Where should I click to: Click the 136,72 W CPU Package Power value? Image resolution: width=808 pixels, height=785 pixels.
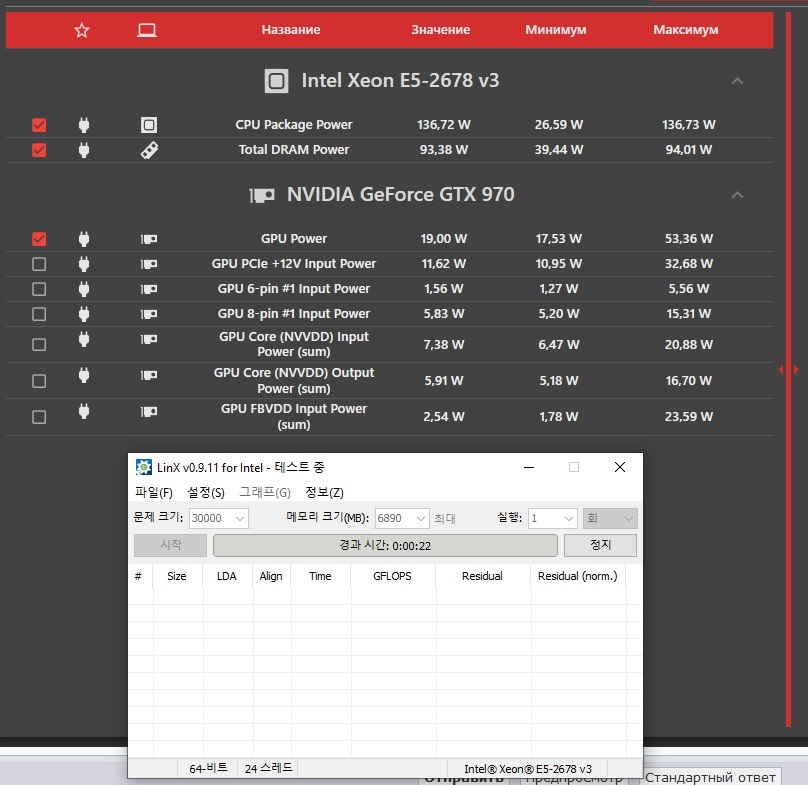[x=444, y=125]
